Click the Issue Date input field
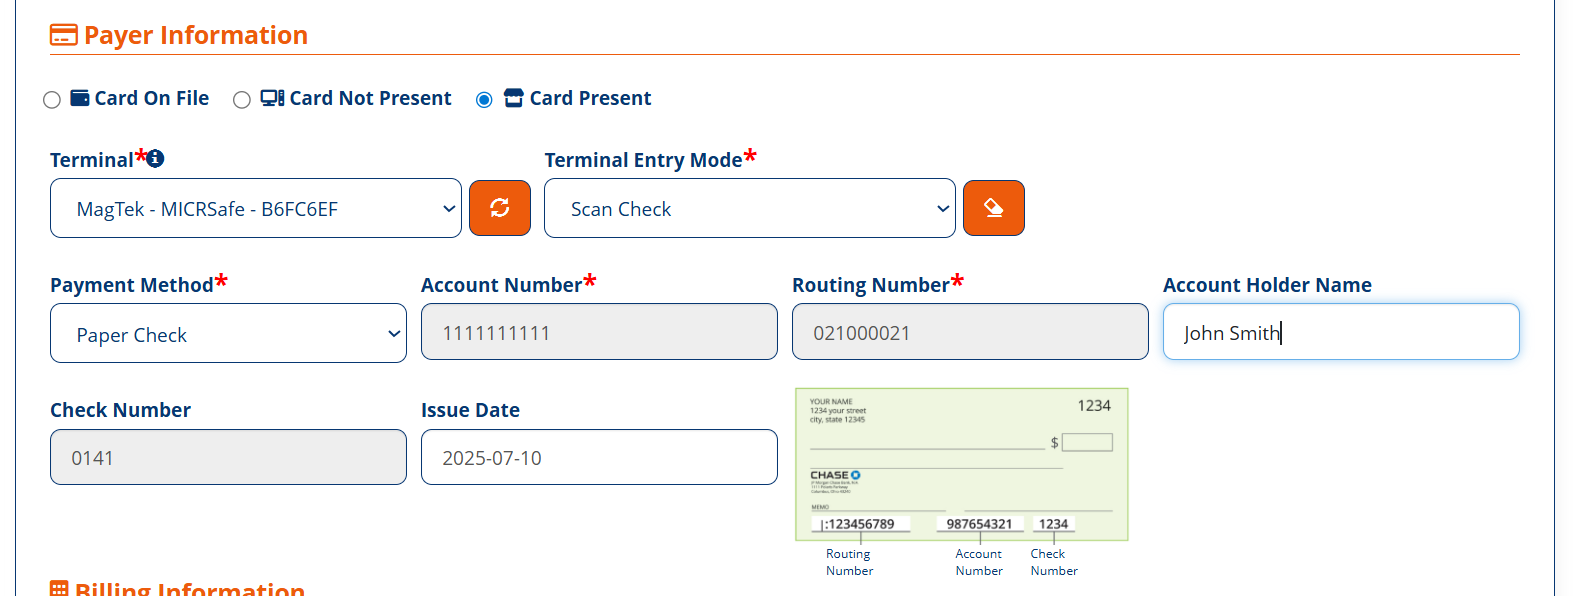The image size is (1580, 596). (x=599, y=457)
